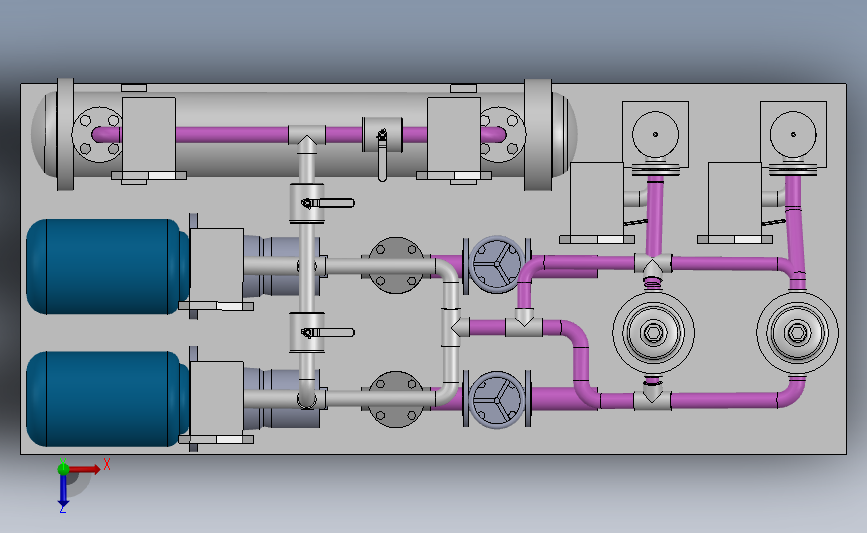Viewport: 867px width, 533px height.
Task: Select the upper handwheel gate valve
Action: 497,265
